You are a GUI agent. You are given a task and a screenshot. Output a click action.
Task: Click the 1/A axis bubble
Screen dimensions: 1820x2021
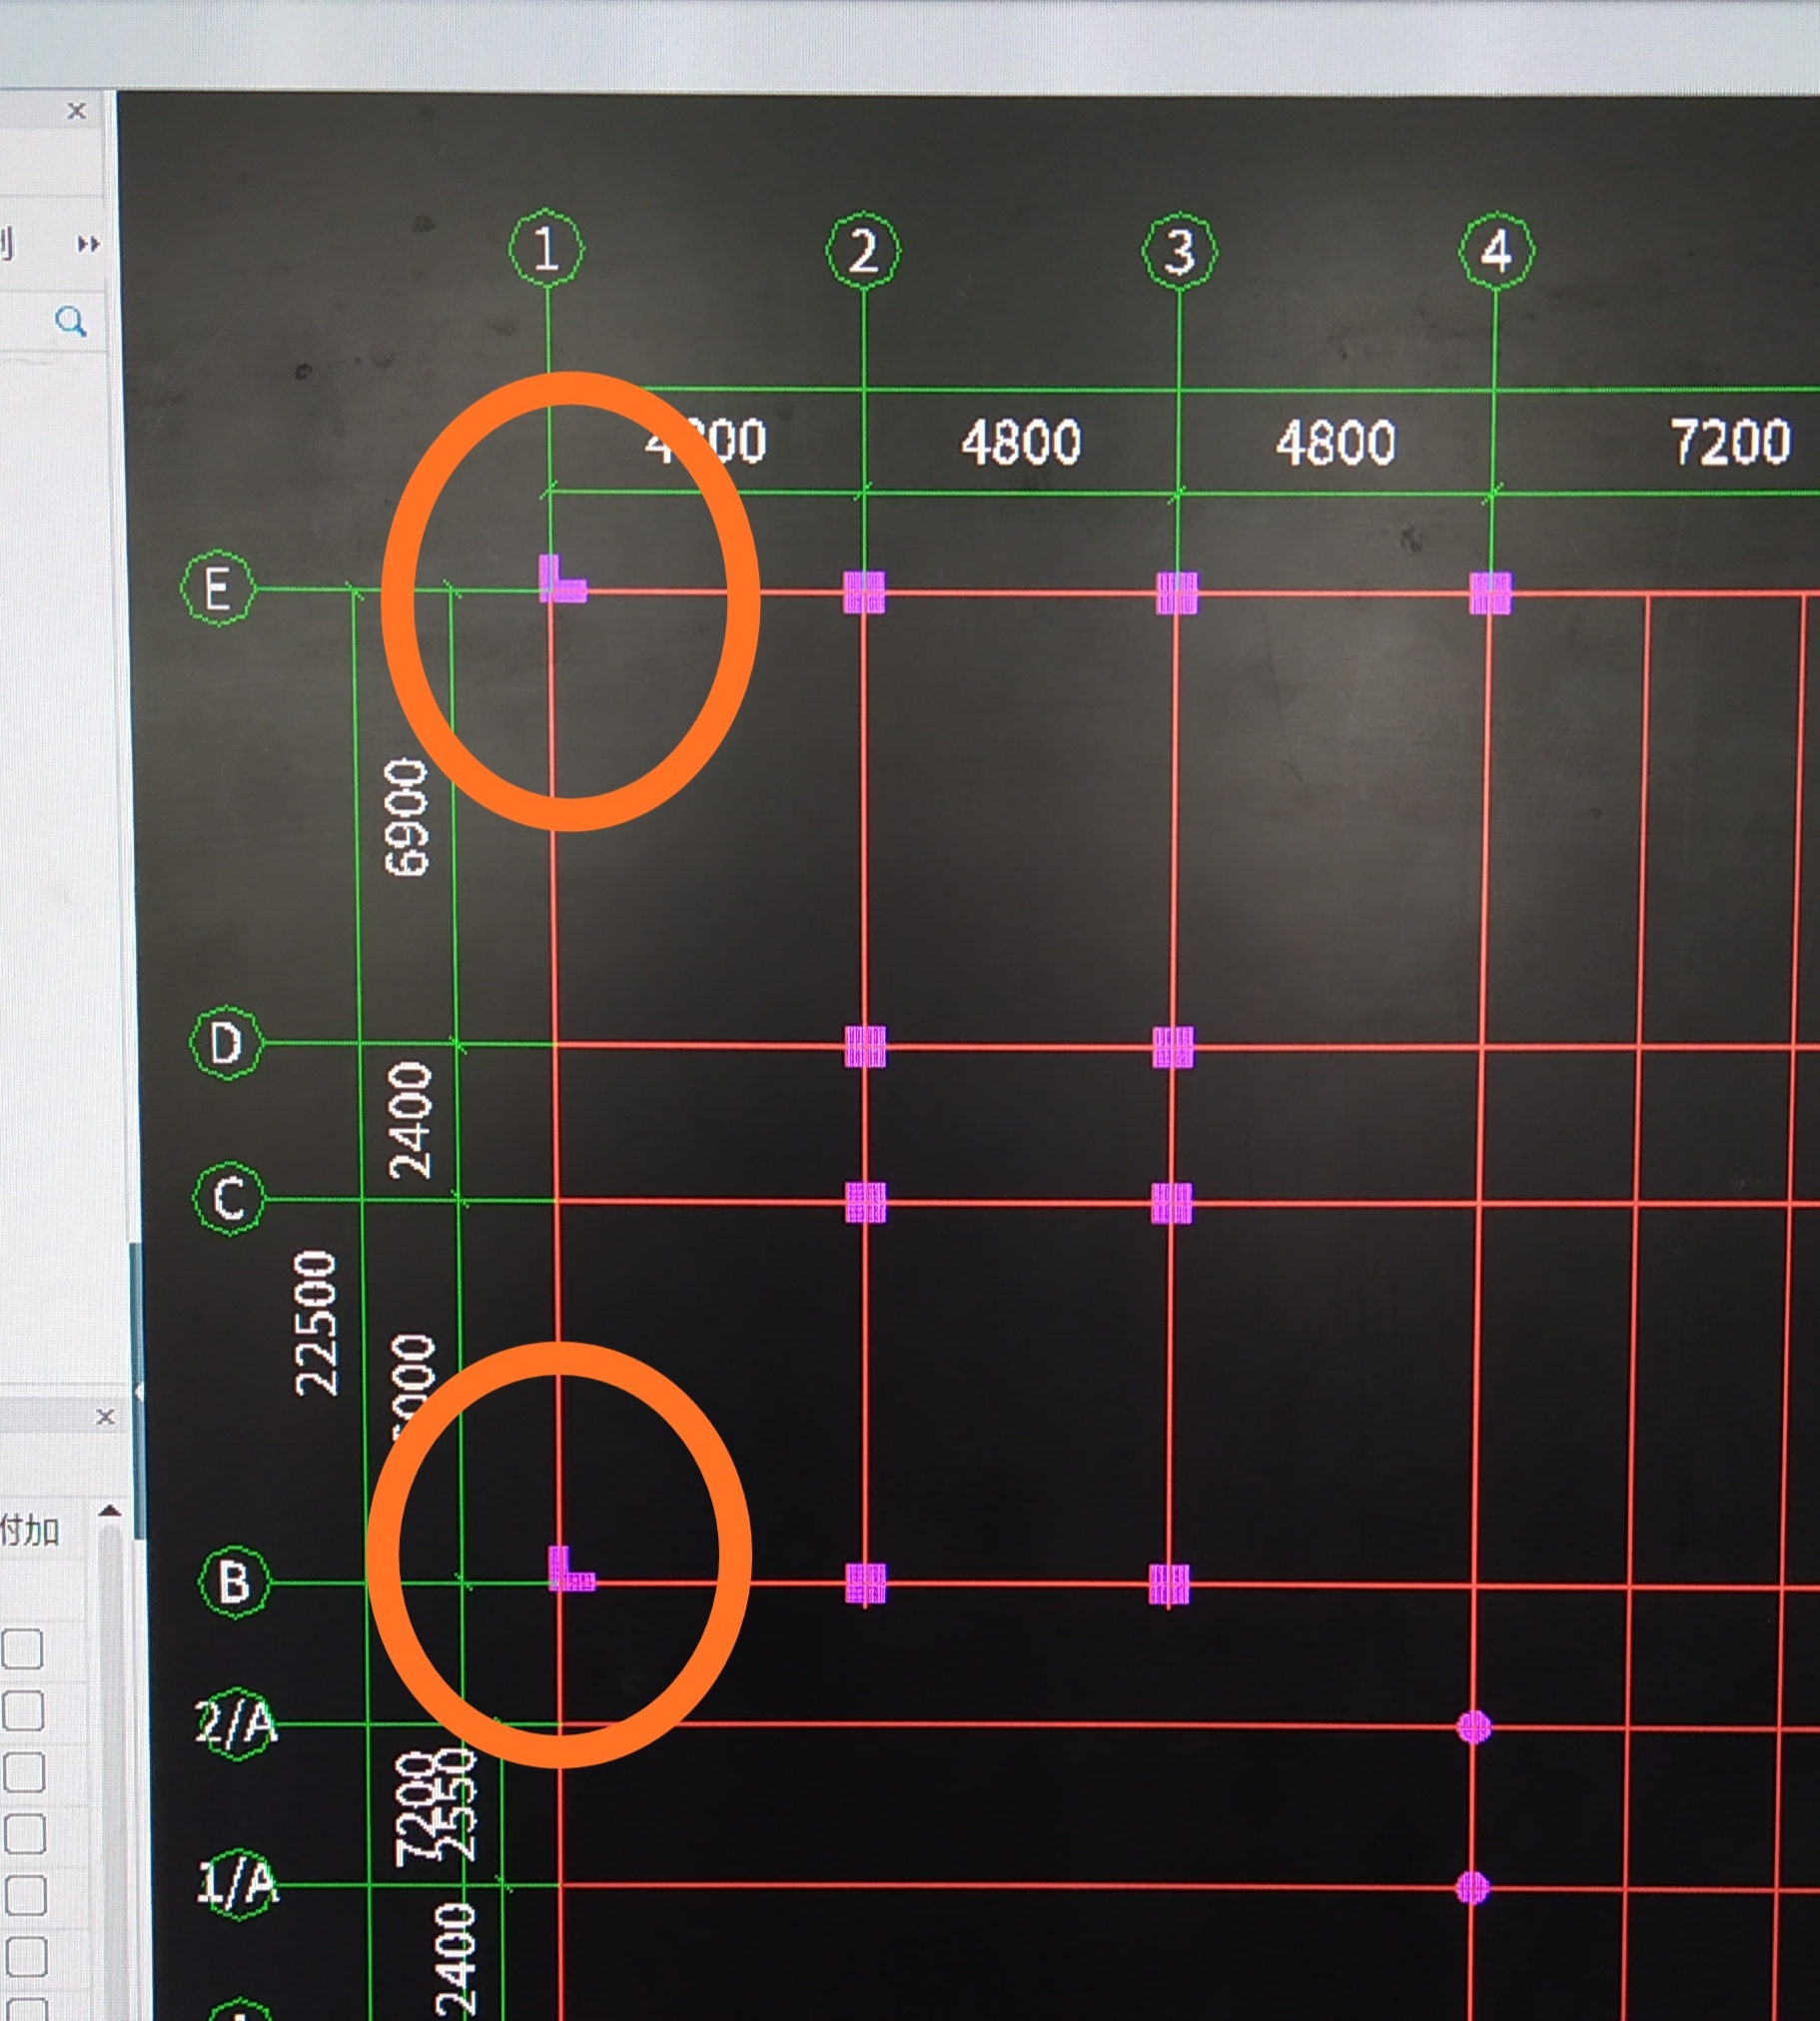coord(237,1885)
